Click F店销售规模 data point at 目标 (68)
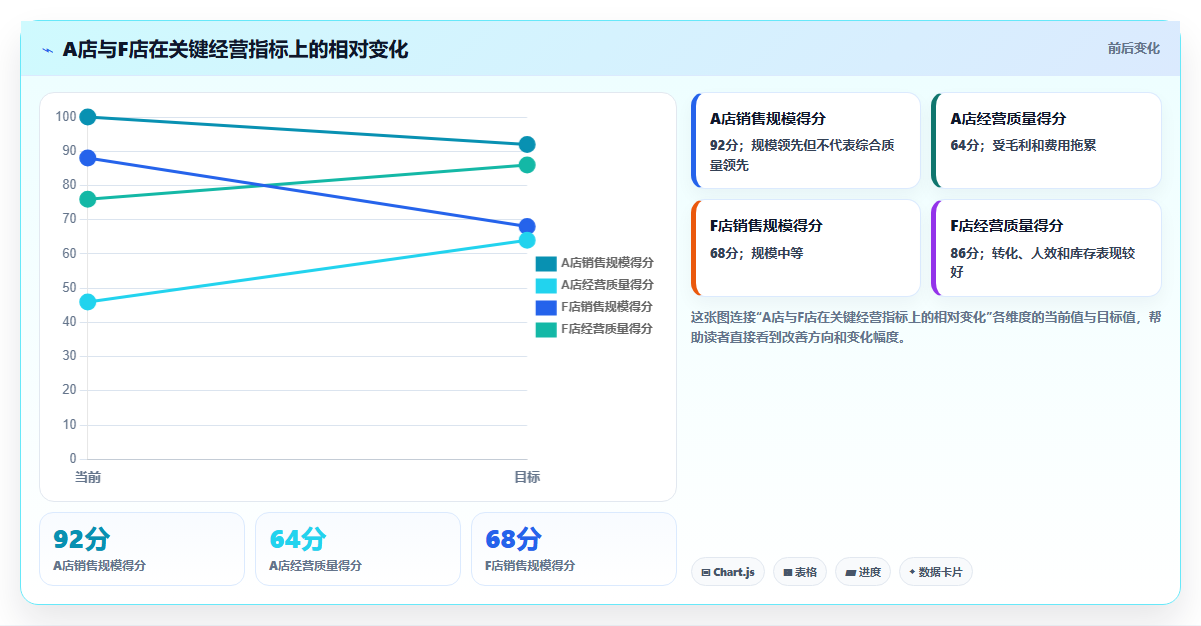The height and width of the screenshot is (626, 1201). tap(527, 227)
